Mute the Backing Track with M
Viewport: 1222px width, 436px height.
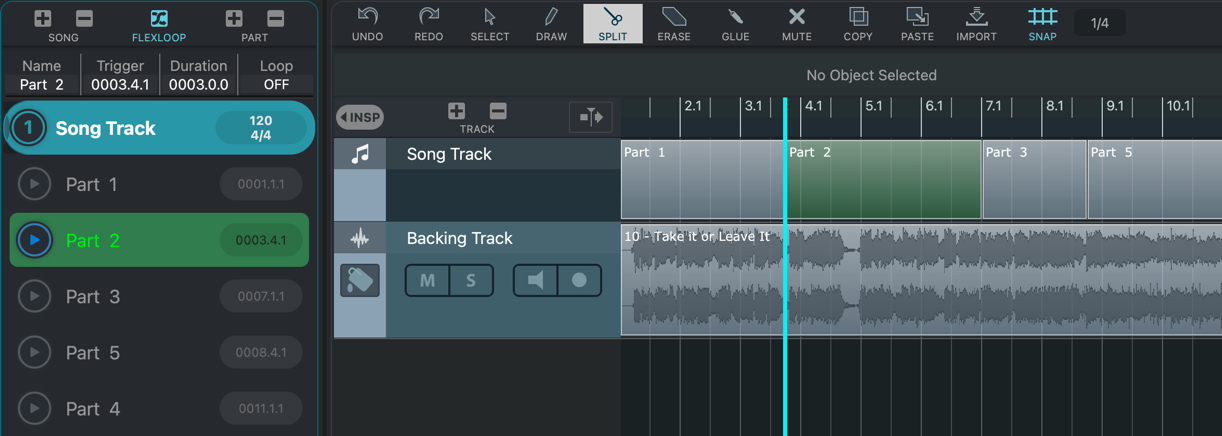point(427,281)
